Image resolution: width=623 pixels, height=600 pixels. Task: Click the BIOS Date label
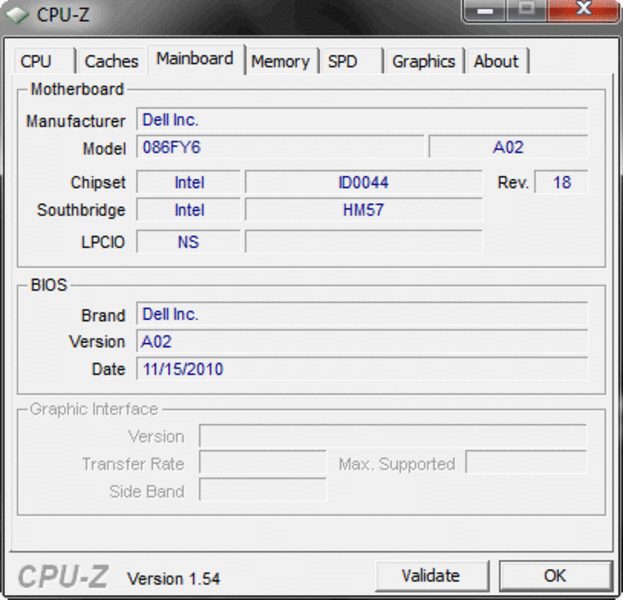(108, 369)
